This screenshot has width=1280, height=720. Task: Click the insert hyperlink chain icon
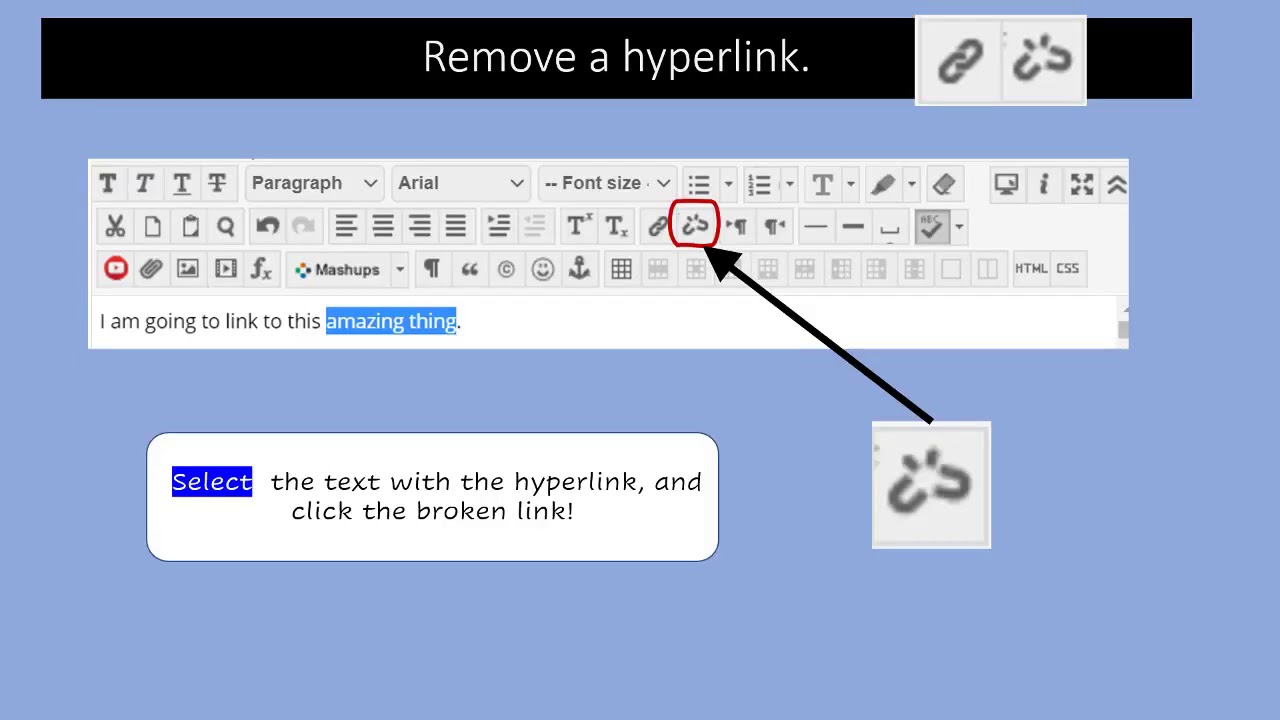(657, 227)
